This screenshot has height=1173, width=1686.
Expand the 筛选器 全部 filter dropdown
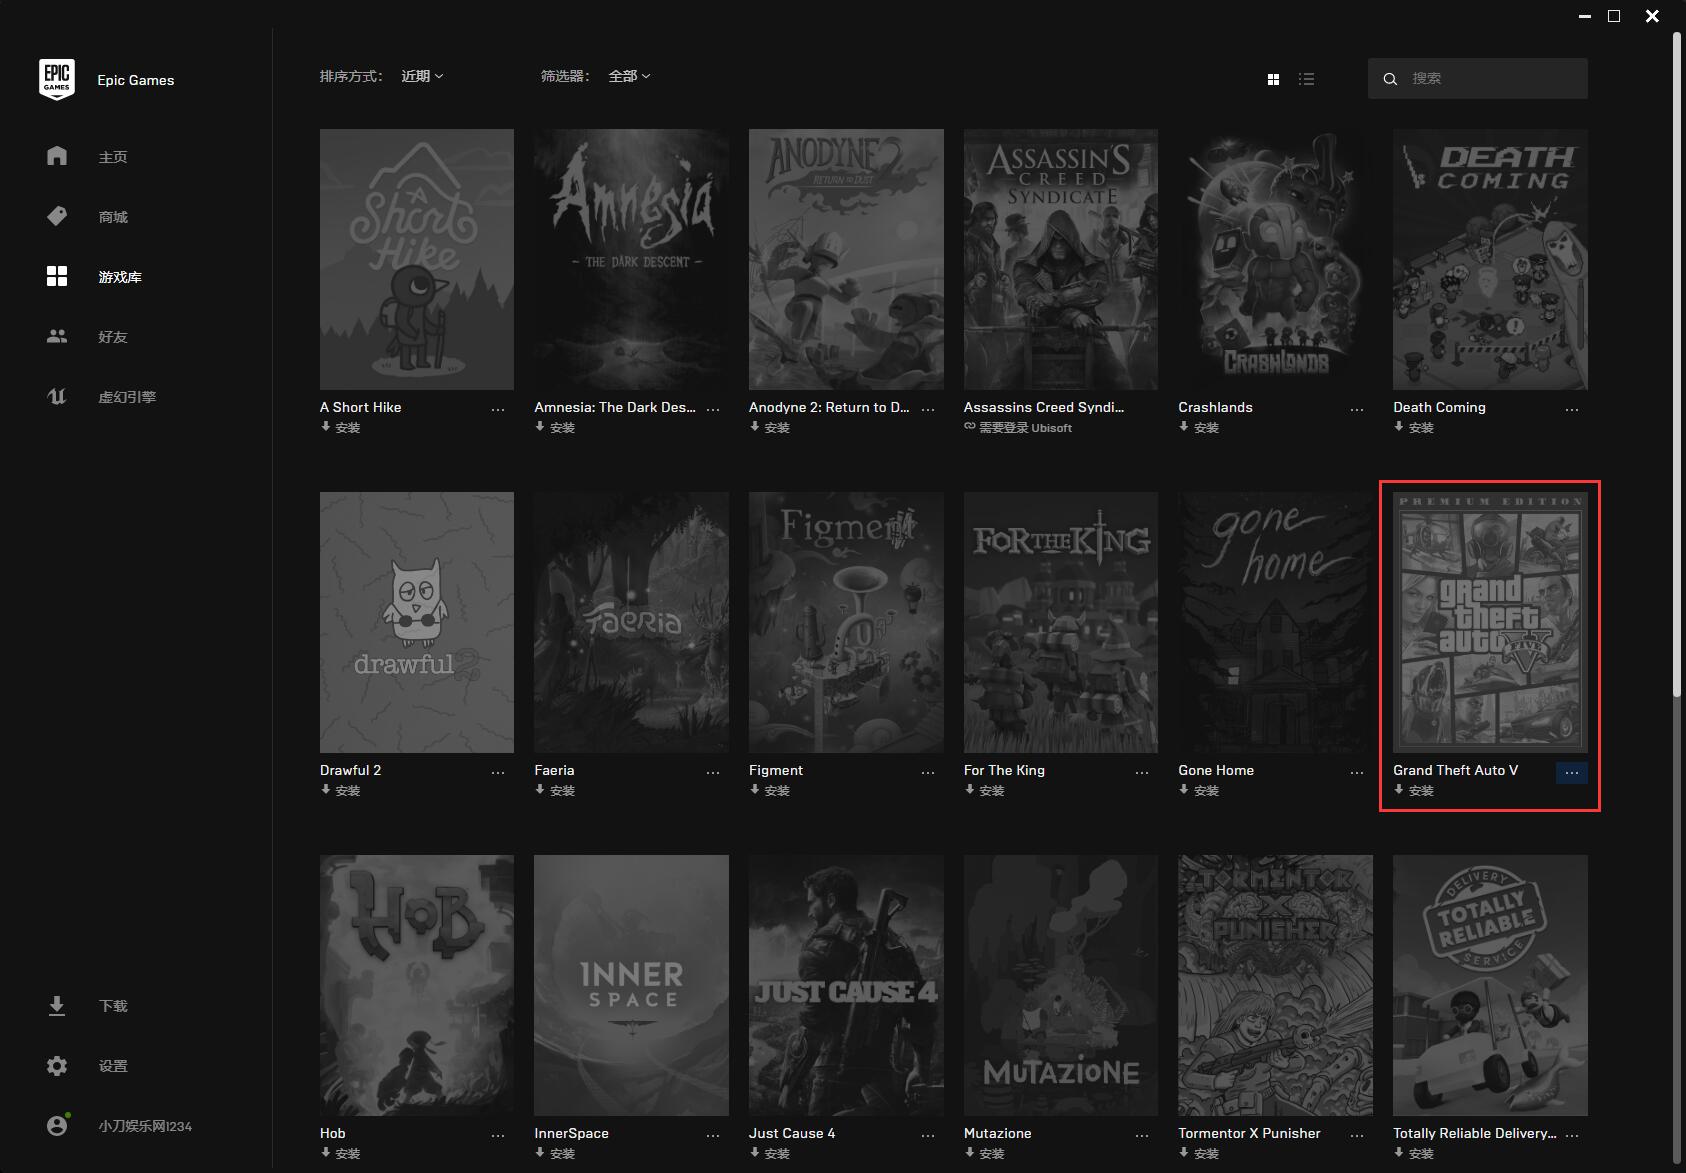pos(629,76)
